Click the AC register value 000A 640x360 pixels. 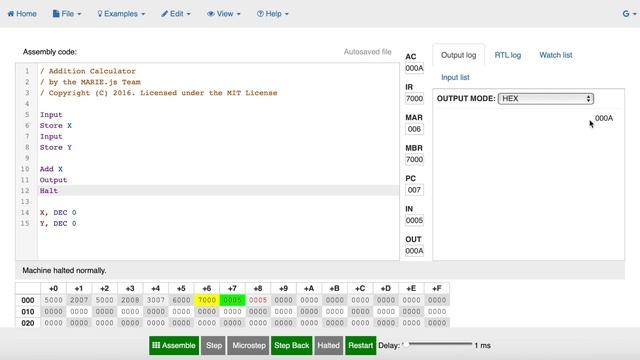click(414, 68)
